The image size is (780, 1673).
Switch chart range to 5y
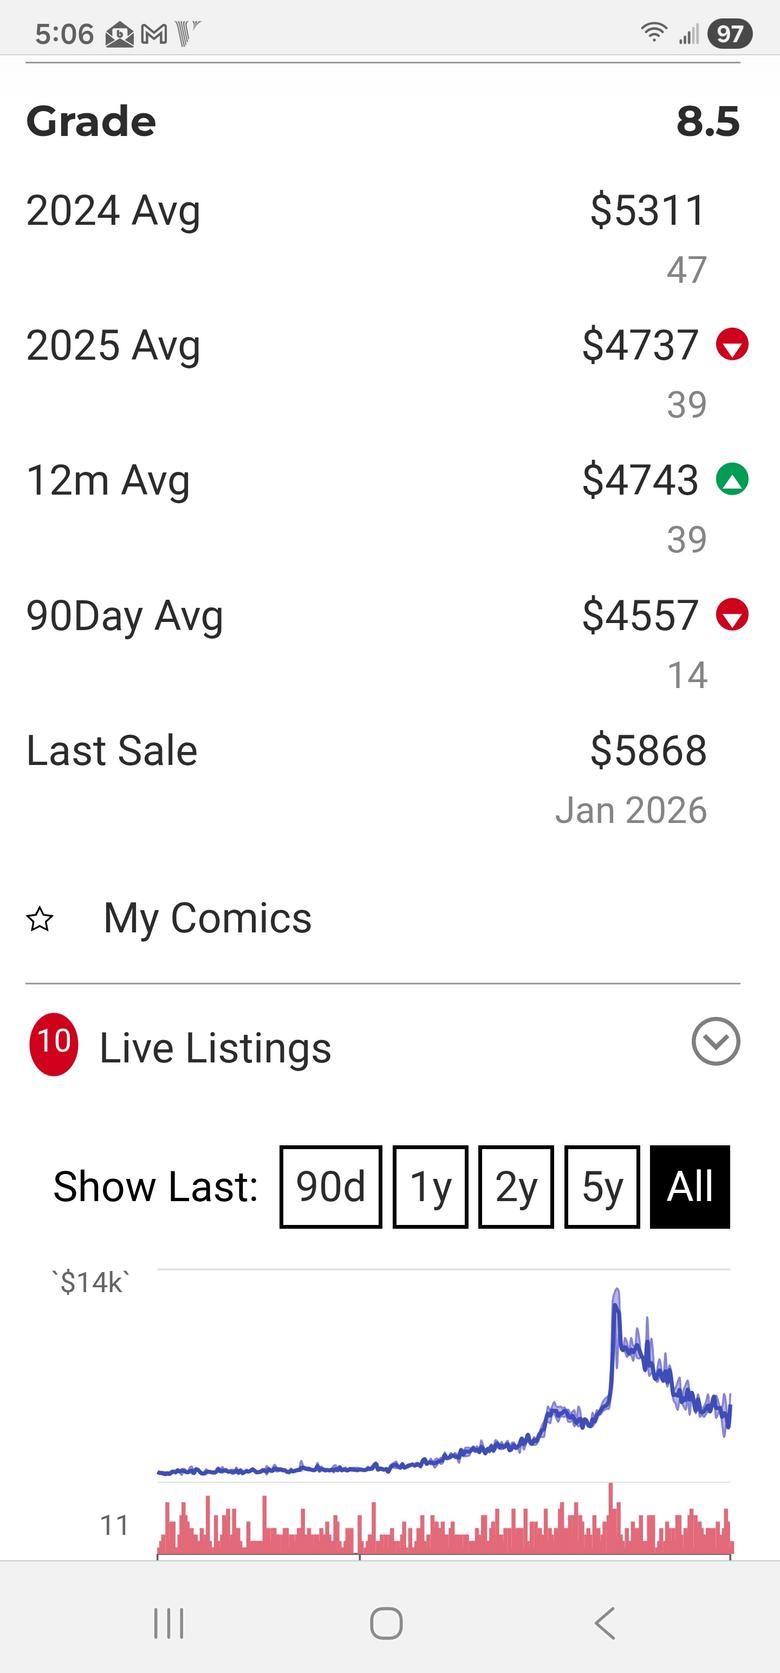coord(602,1187)
